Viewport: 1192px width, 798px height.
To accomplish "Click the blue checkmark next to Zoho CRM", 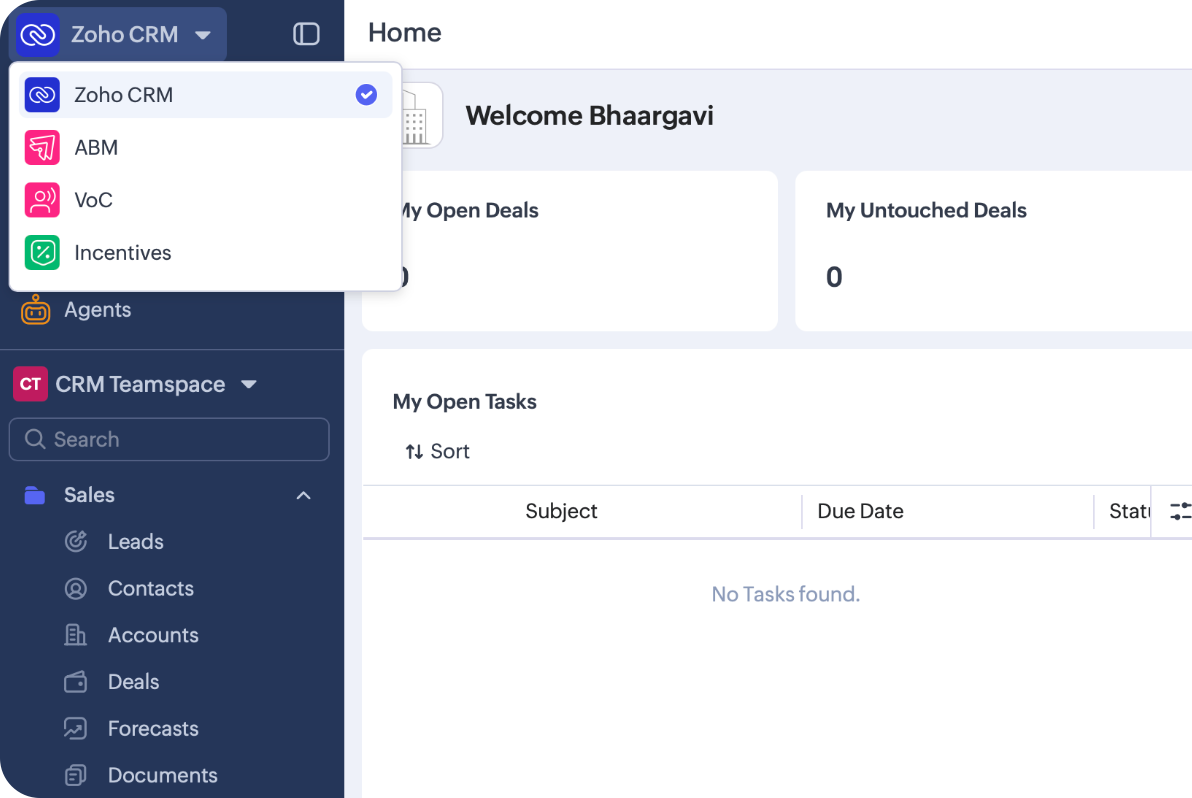I will click(366, 95).
